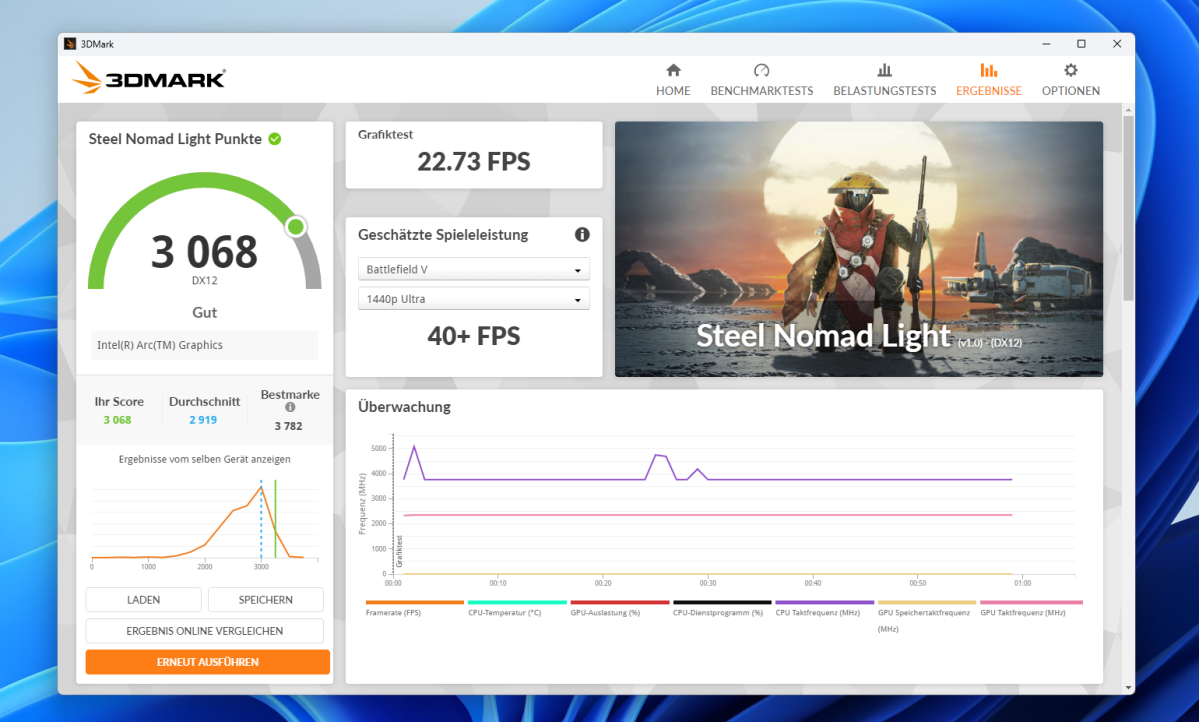Open the Optionen gear icon
This screenshot has height=722, width=1199.
(1071, 70)
